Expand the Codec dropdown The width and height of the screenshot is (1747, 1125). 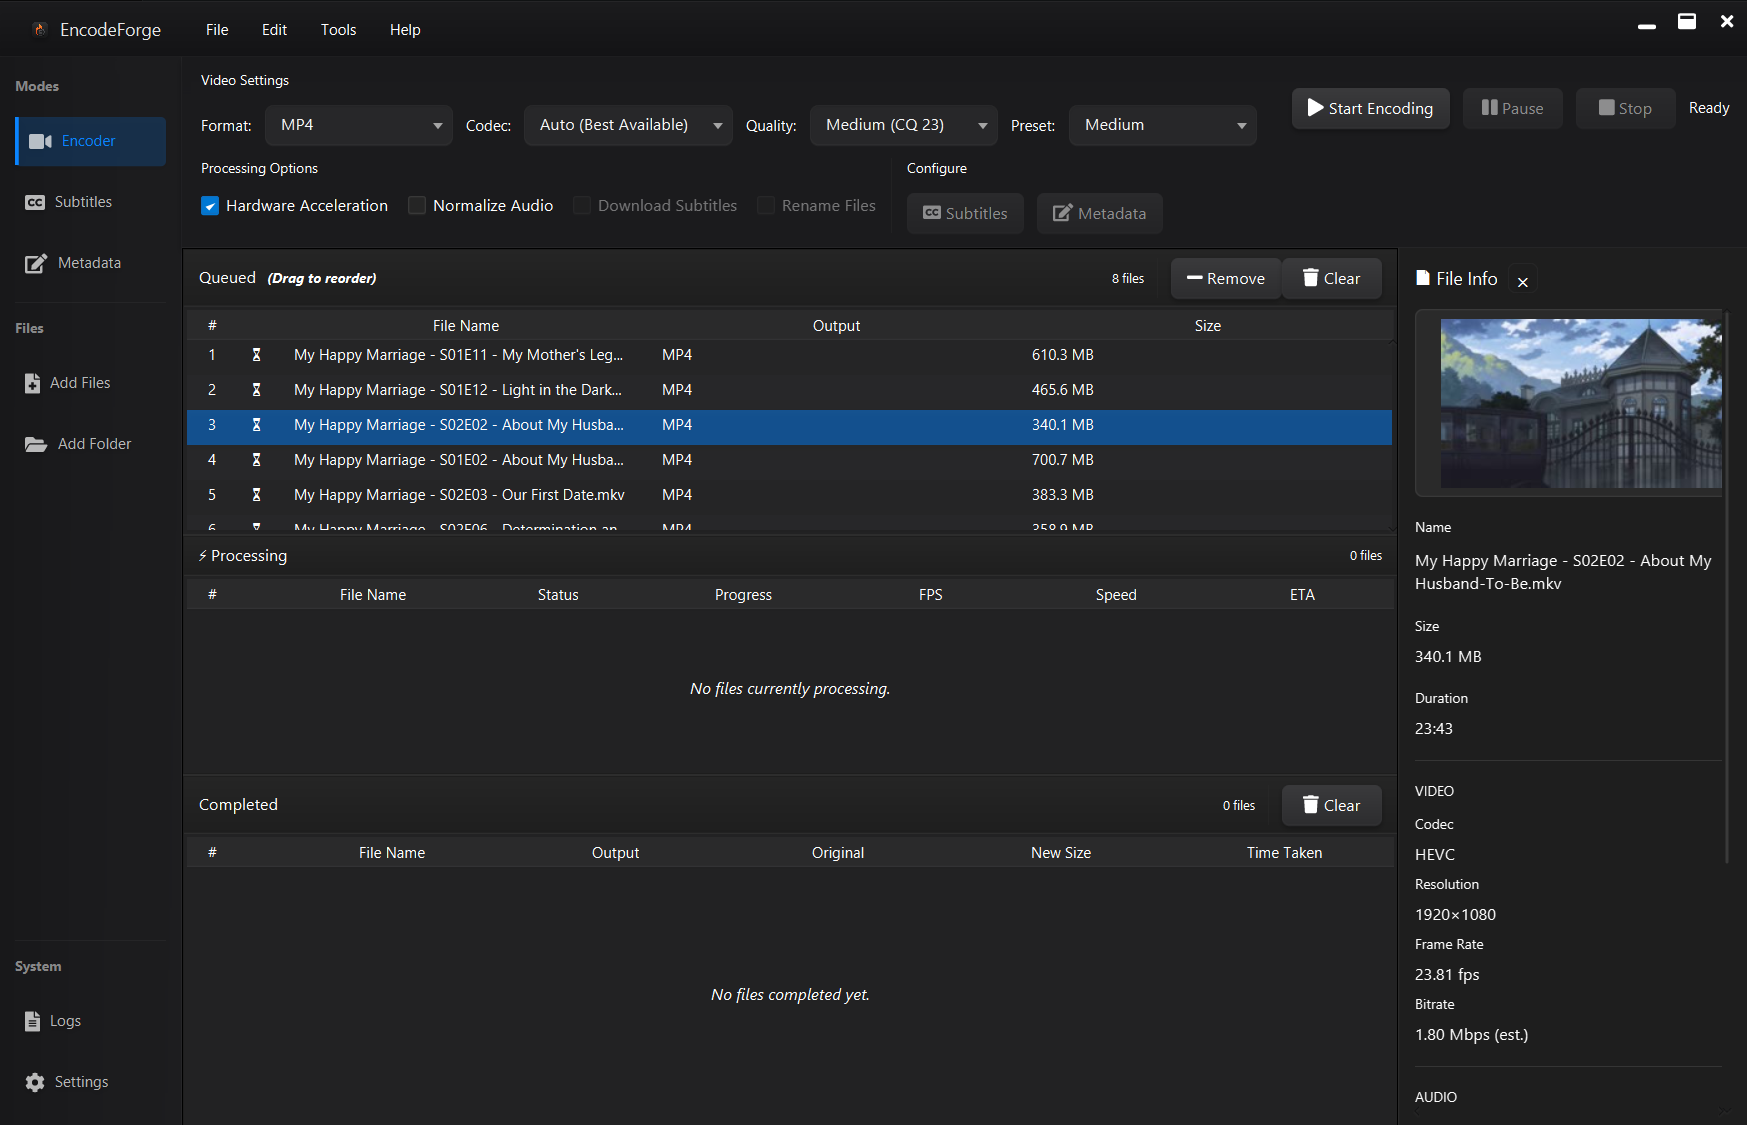[x=628, y=125]
